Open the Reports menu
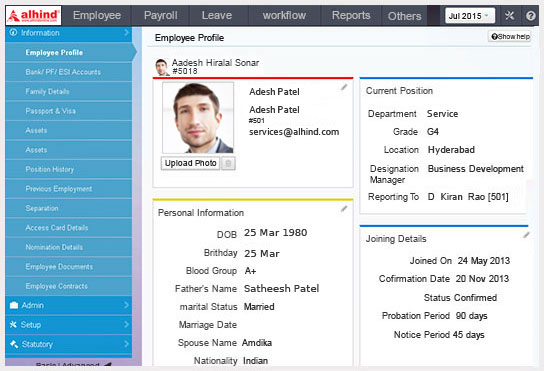Viewport: 544px width, 371px height. pos(351,16)
